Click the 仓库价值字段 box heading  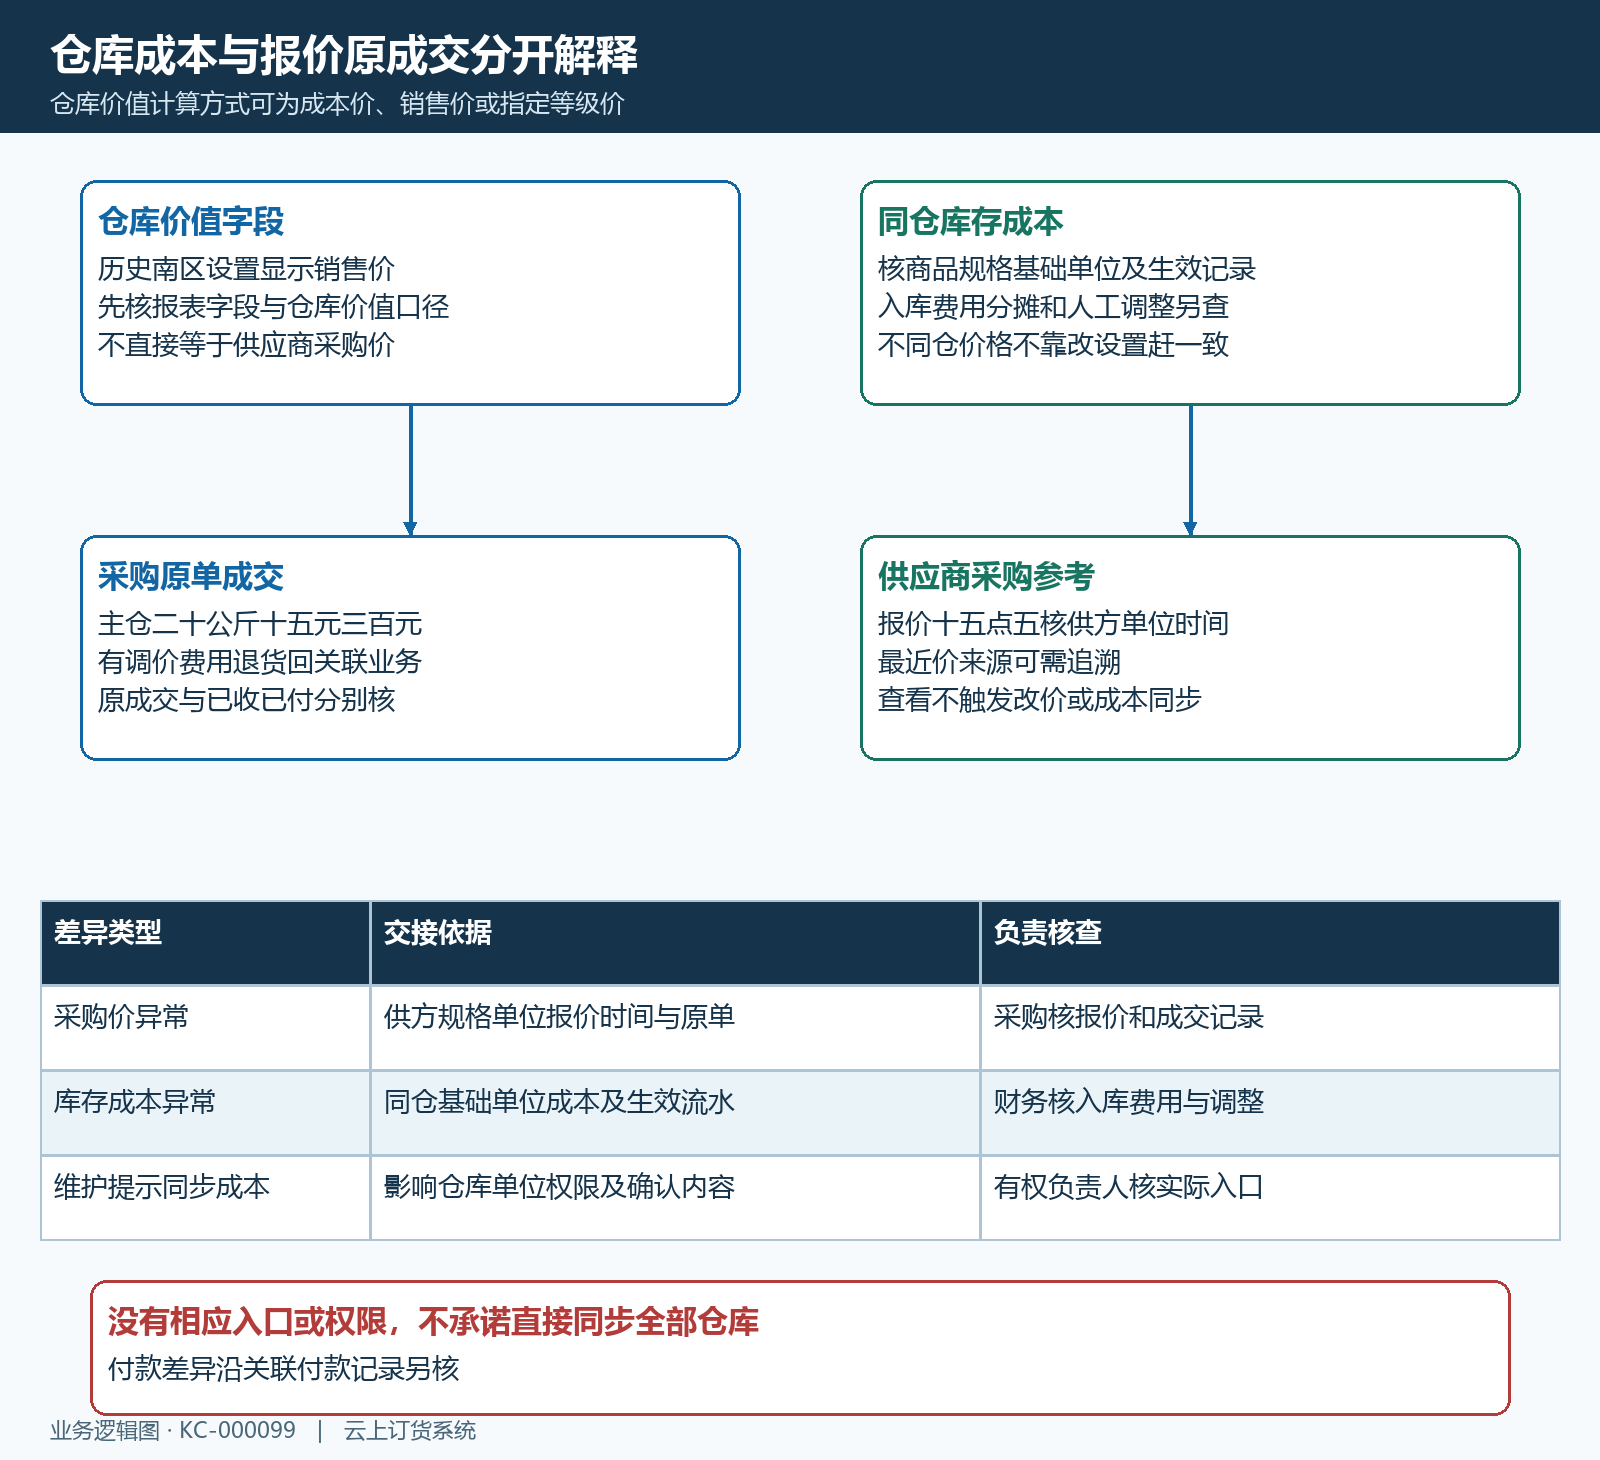(x=191, y=222)
